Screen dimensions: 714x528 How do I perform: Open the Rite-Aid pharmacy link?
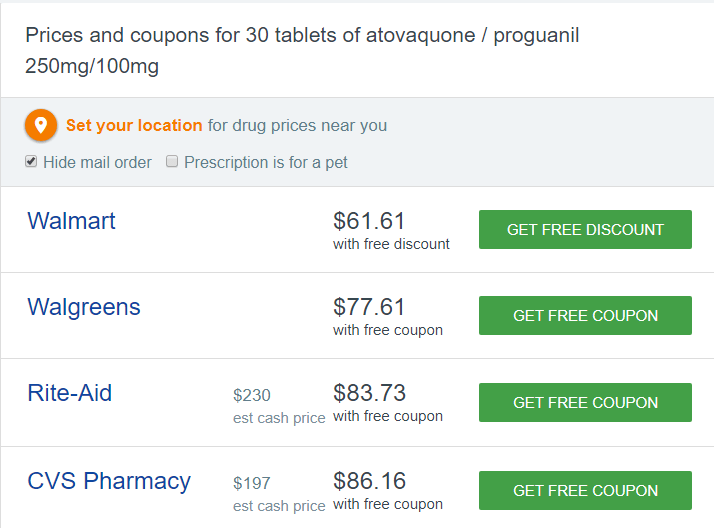click(70, 393)
